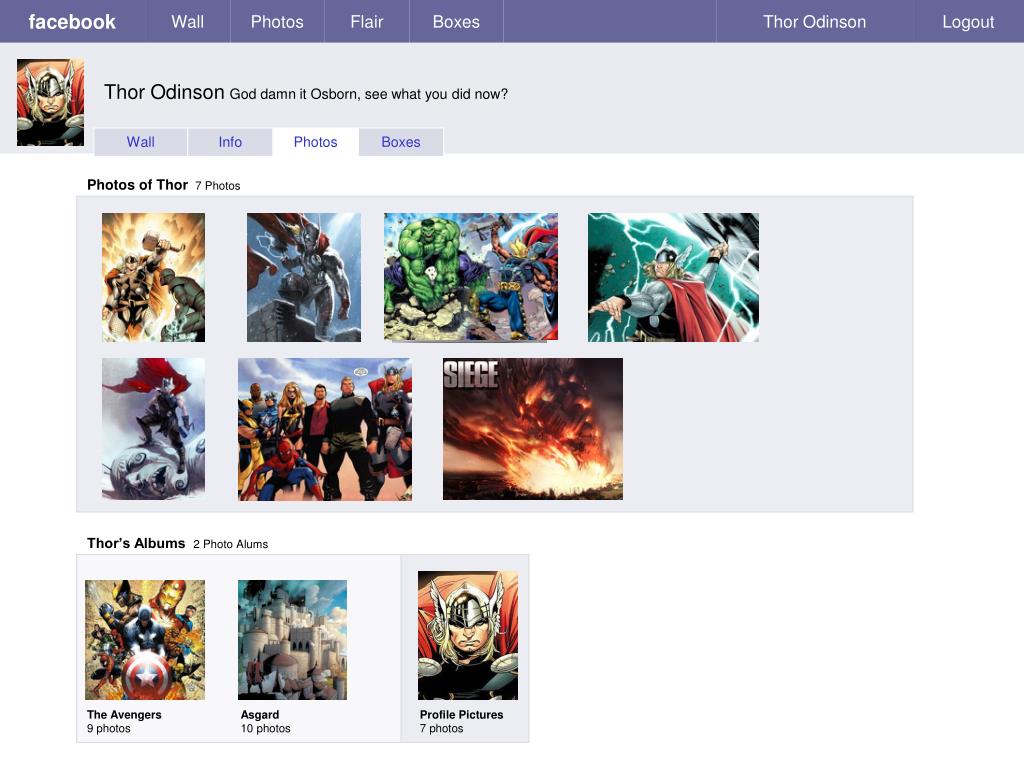Select the Photos profile tab
The height and width of the screenshot is (768, 1024).
[315, 142]
